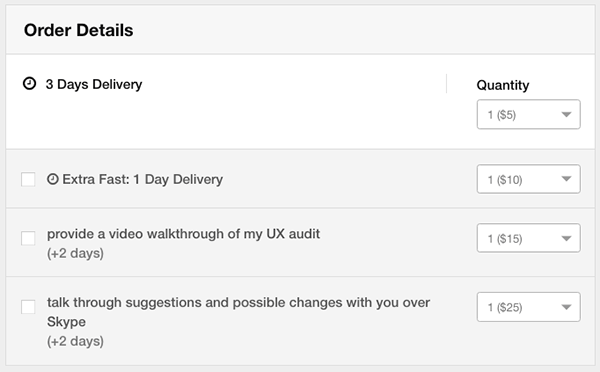The width and height of the screenshot is (600, 372).
Task: Open the 1 ($5) quantity dropdown
Action: click(528, 114)
